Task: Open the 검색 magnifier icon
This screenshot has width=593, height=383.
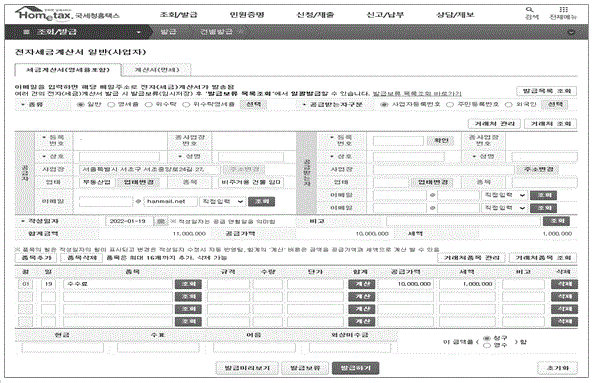Action: [x=530, y=9]
